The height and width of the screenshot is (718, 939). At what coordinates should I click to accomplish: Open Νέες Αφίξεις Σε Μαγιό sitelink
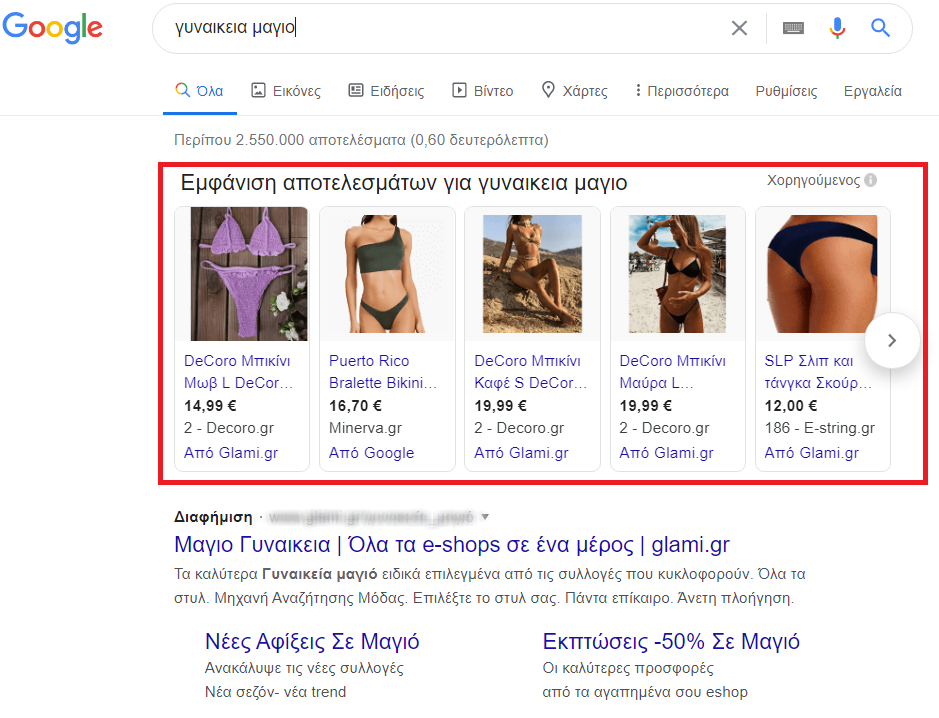coord(312,642)
